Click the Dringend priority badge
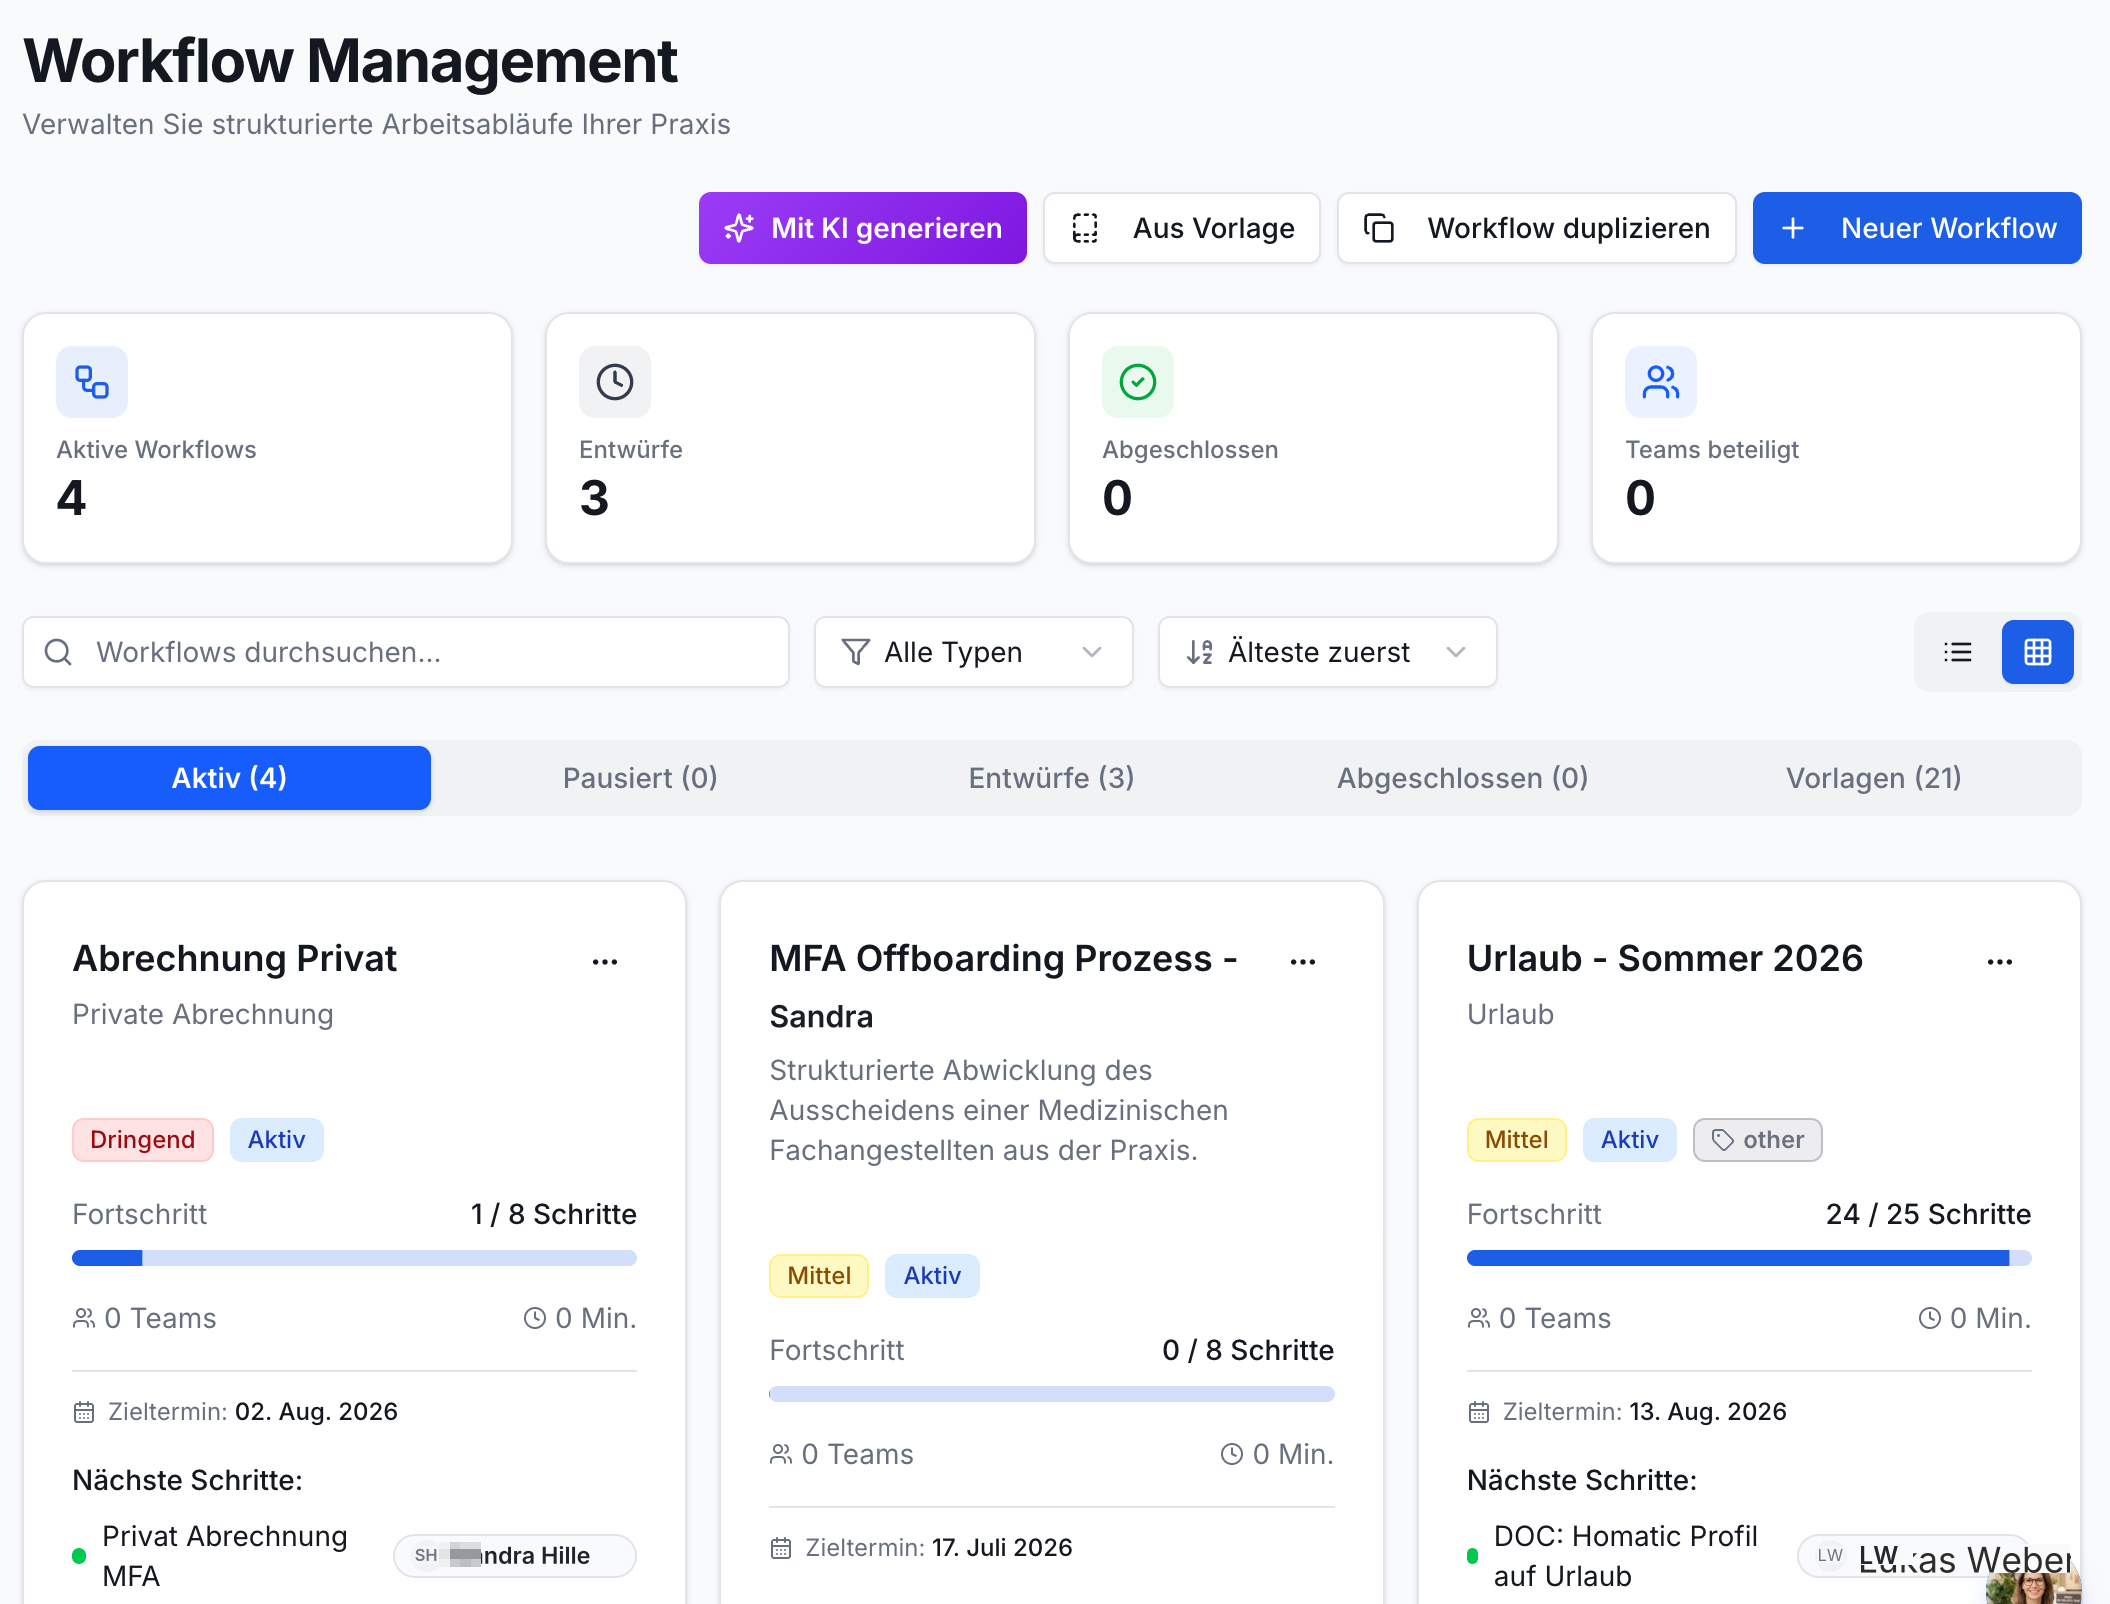The width and height of the screenshot is (2110, 1604). click(x=143, y=1140)
